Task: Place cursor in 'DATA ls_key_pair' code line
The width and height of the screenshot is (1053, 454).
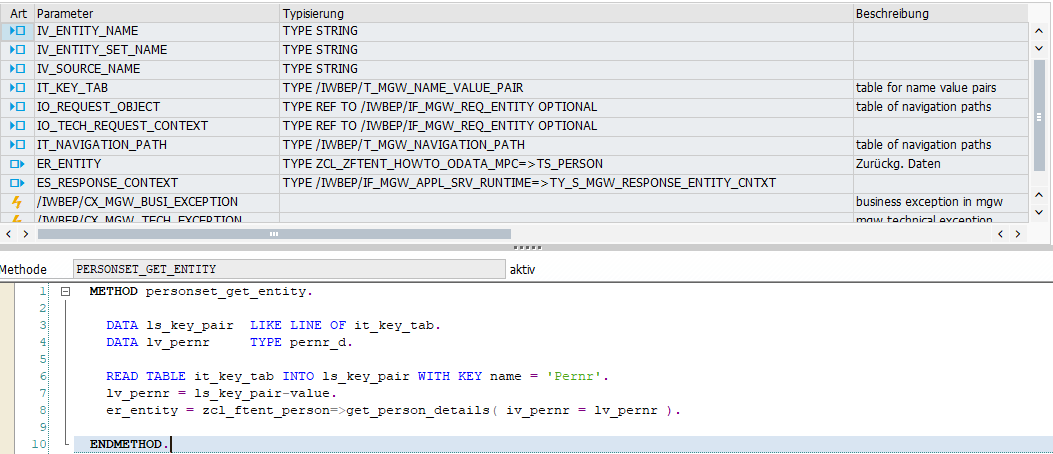Action: click(x=273, y=325)
